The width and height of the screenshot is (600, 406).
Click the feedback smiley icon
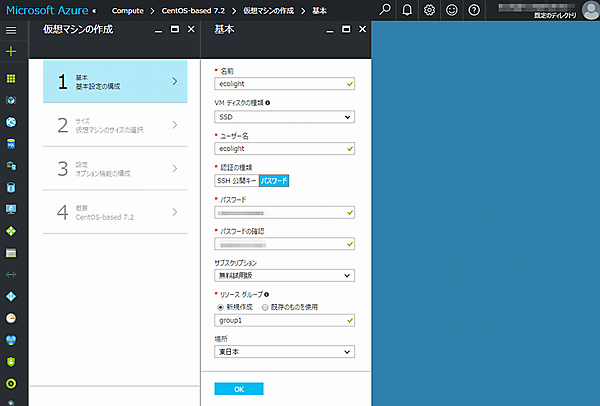coord(452,9)
